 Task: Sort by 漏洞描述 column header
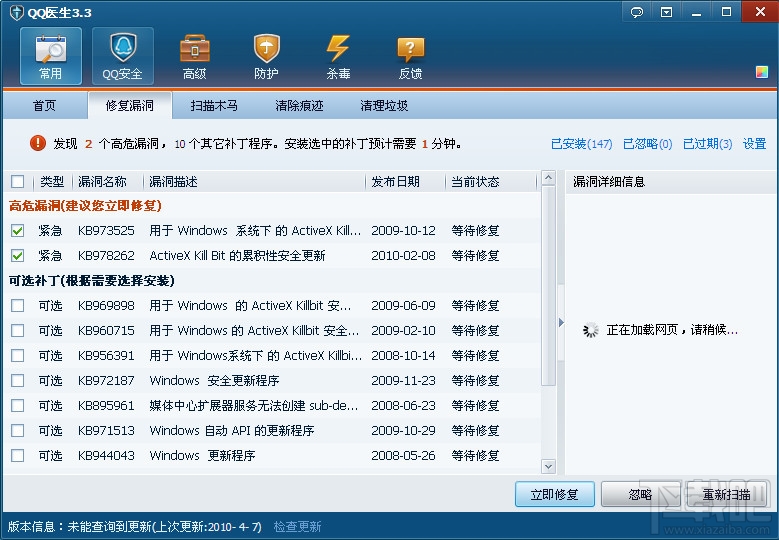(173, 182)
